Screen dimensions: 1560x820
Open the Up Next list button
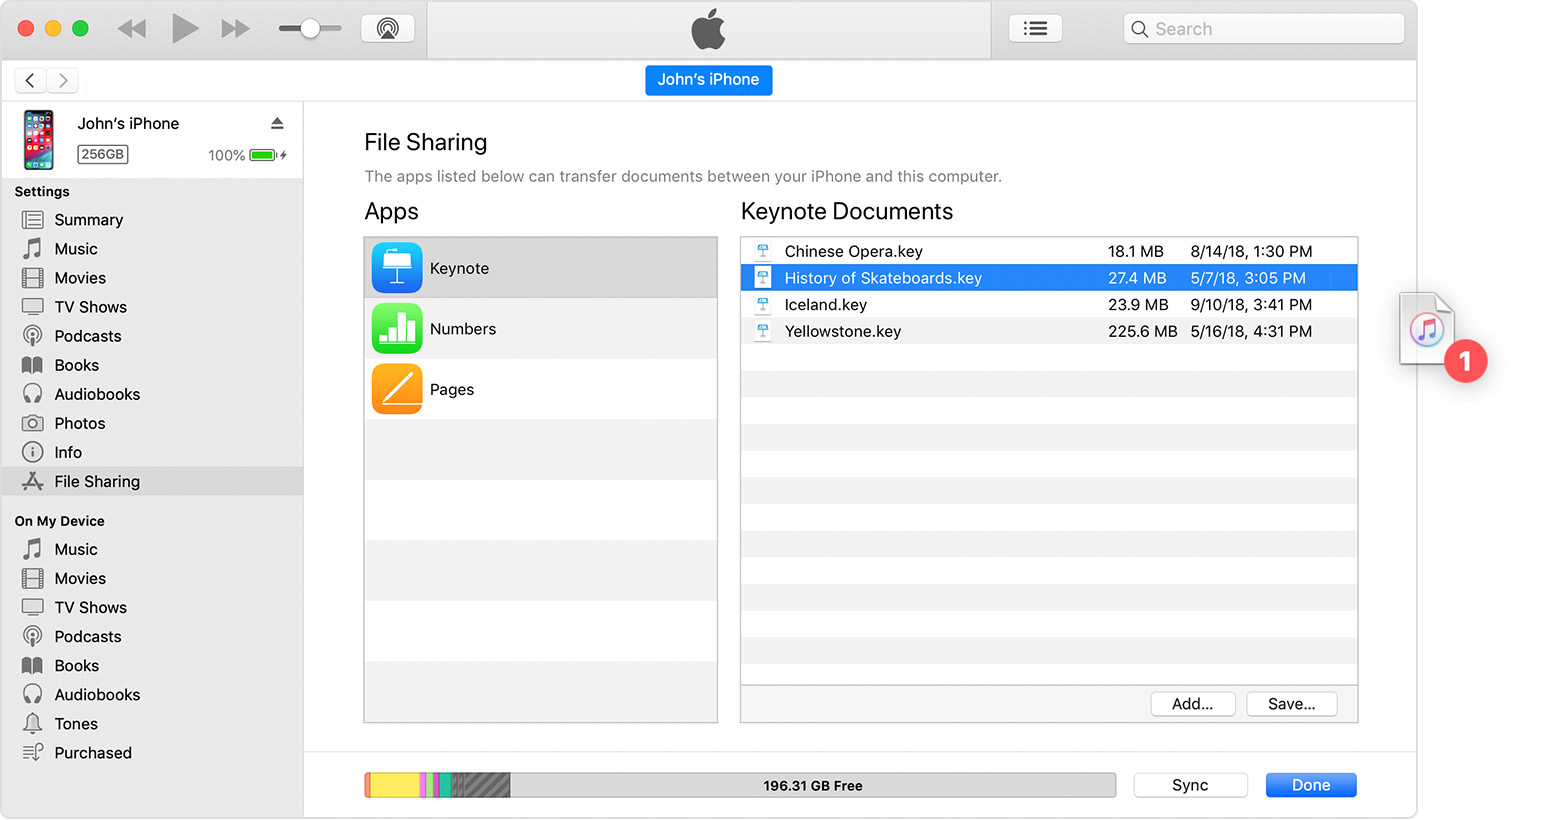click(x=1035, y=29)
